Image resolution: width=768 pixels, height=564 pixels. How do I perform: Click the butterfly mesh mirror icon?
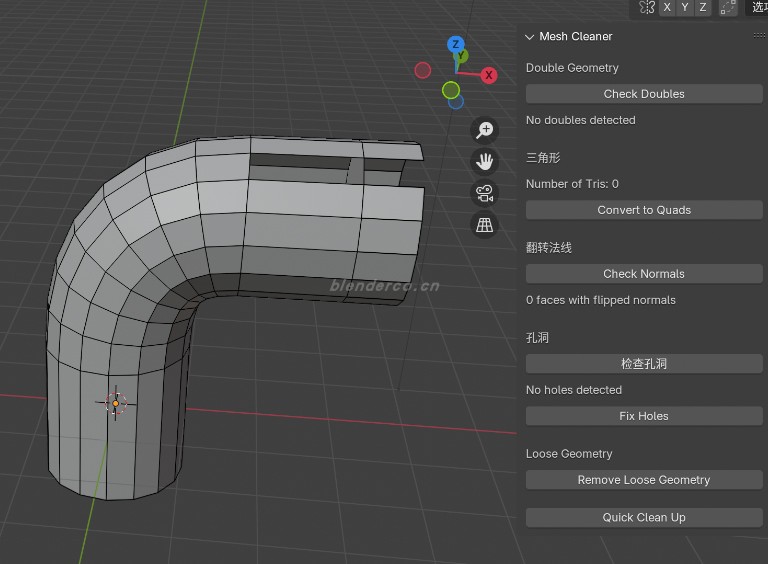click(x=647, y=7)
